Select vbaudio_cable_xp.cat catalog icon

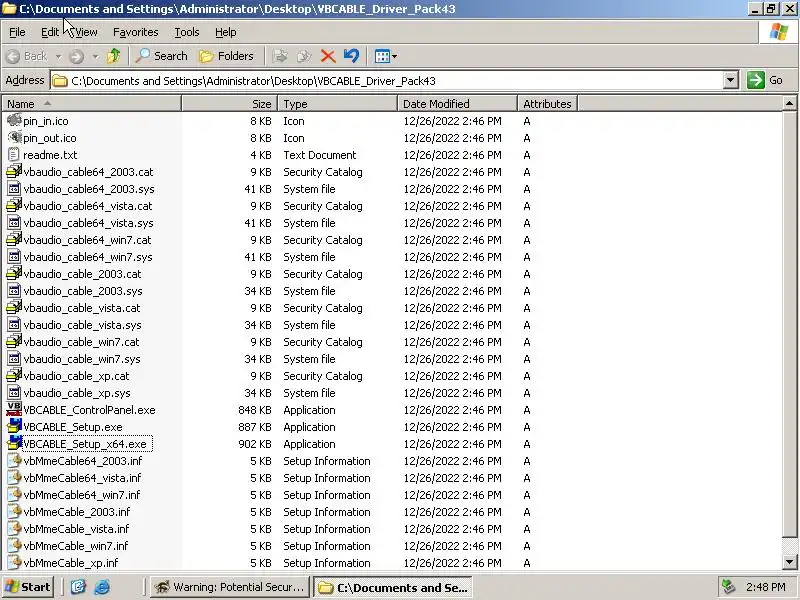point(14,376)
